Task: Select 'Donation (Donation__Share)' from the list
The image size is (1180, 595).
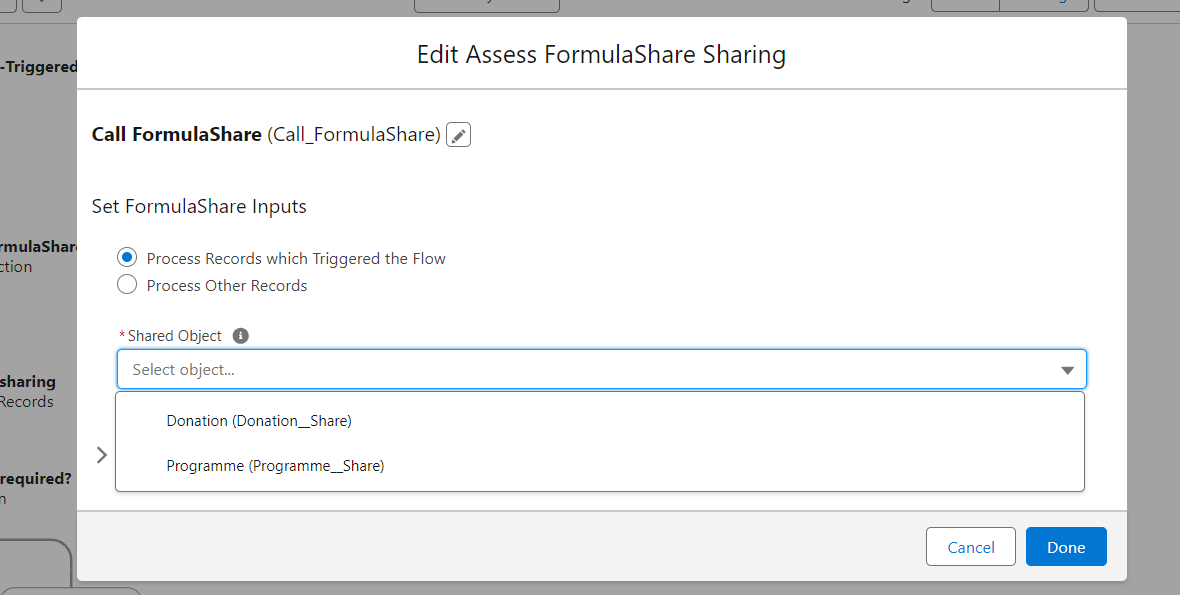Action: (259, 420)
